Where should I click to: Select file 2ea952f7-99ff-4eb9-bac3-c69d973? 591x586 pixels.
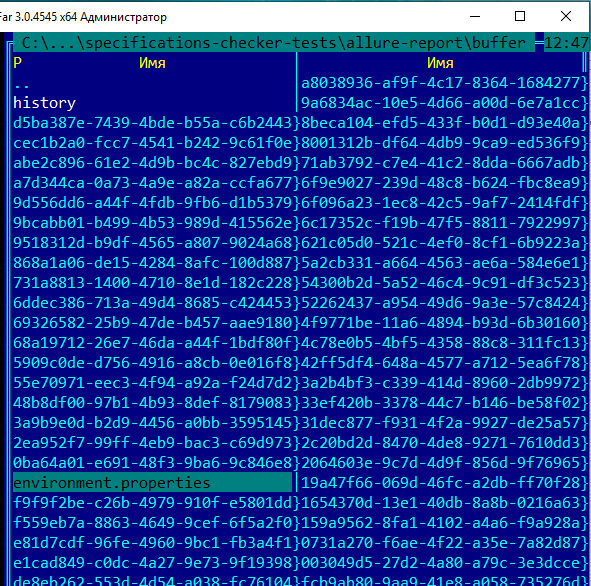tap(152, 442)
